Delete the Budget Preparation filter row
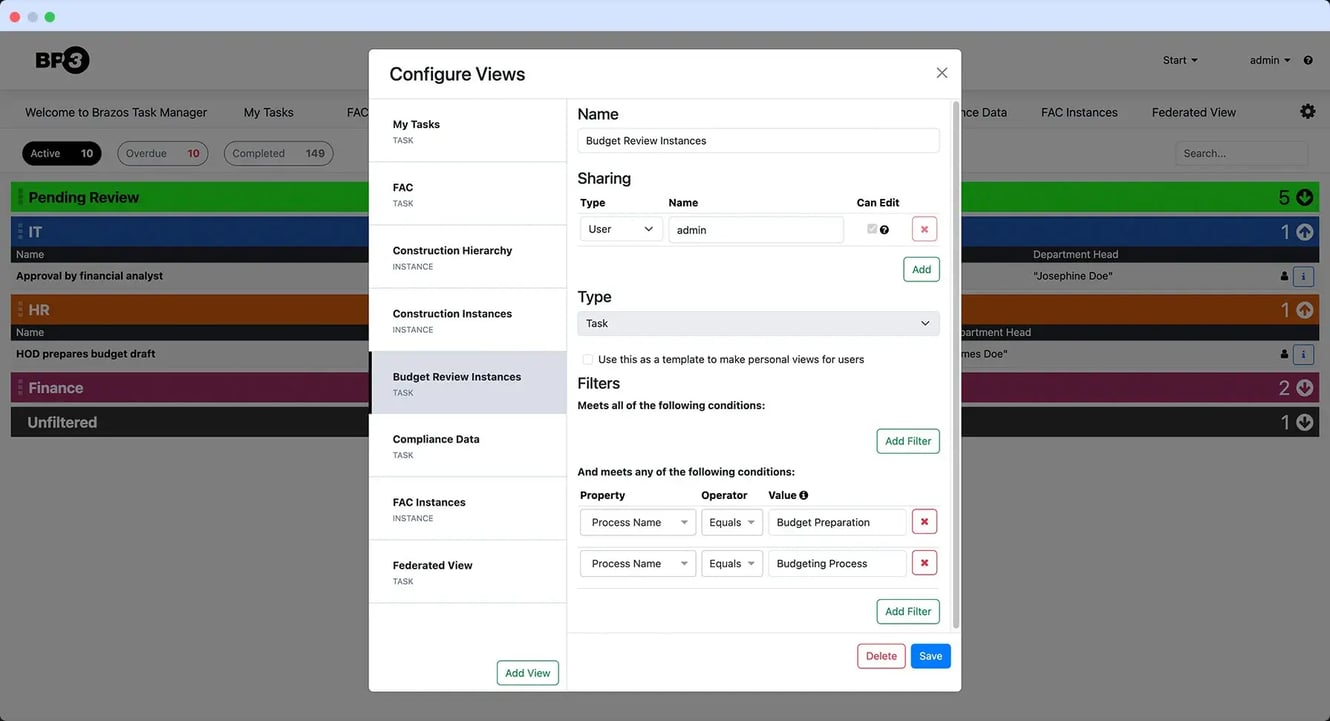 coord(924,522)
